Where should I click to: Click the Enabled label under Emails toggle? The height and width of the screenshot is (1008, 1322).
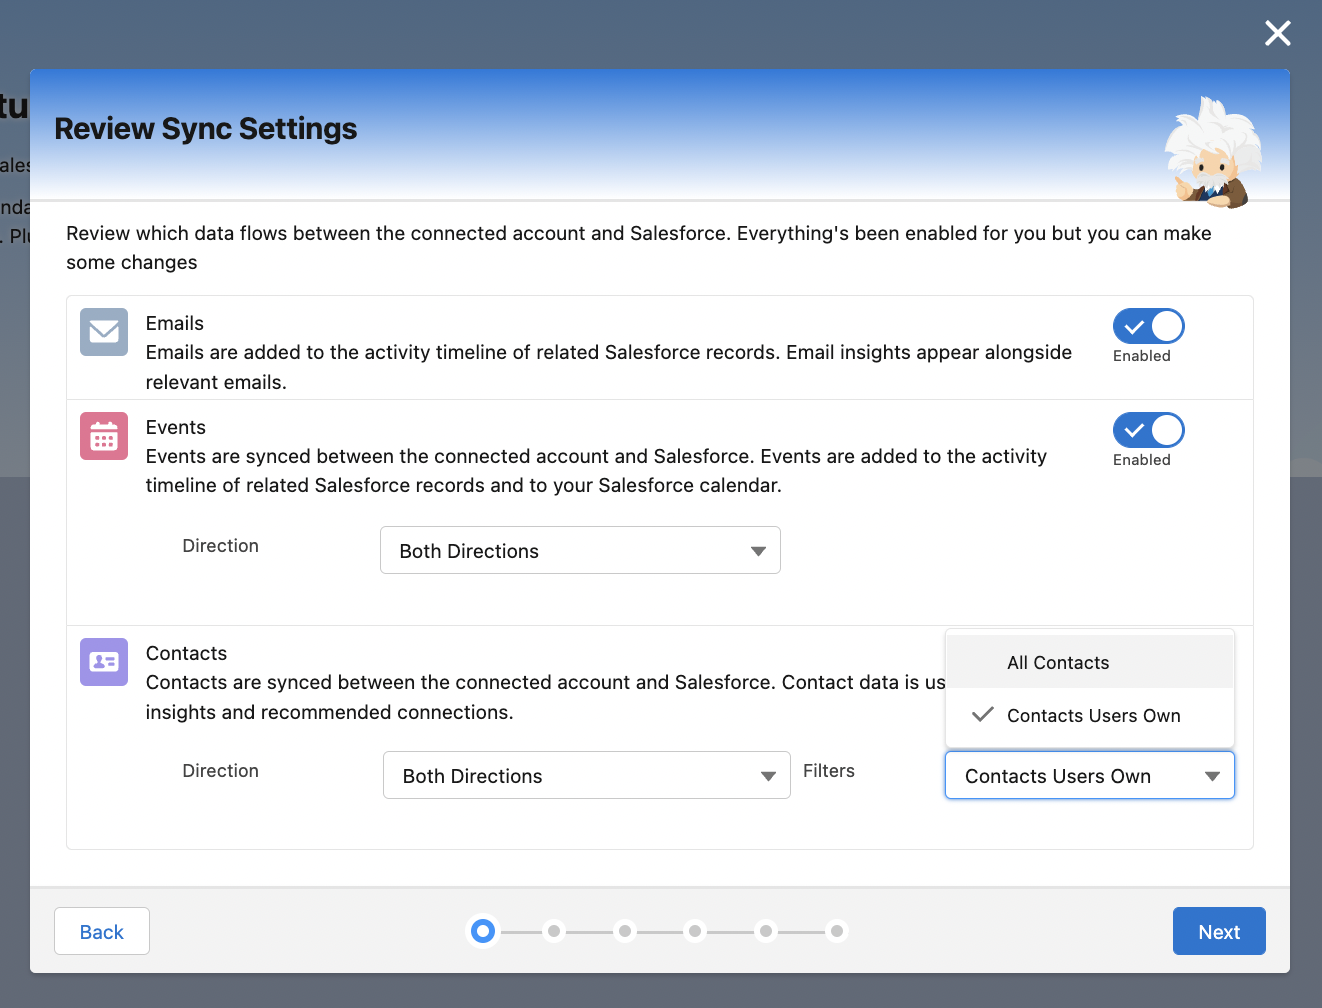coord(1142,356)
